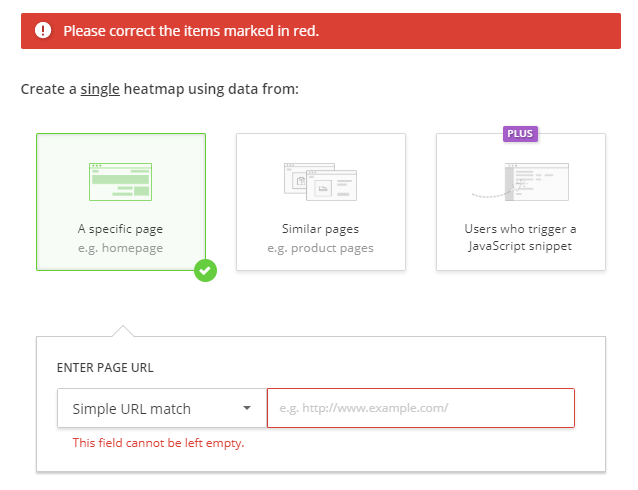This screenshot has width=638, height=490.
Task: Click the "e.g. homepage" example text
Action: coord(120,248)
